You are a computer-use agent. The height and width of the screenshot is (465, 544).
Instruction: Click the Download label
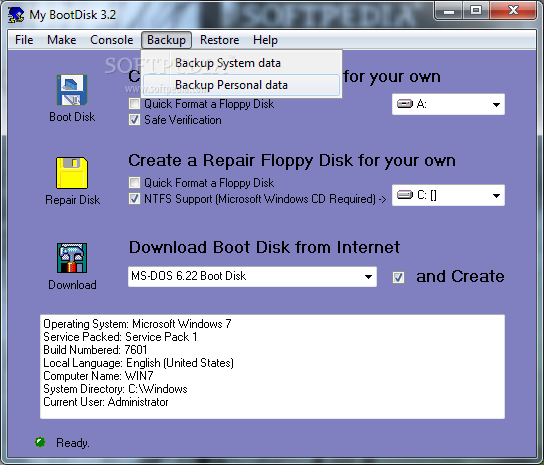click(72, 285)
